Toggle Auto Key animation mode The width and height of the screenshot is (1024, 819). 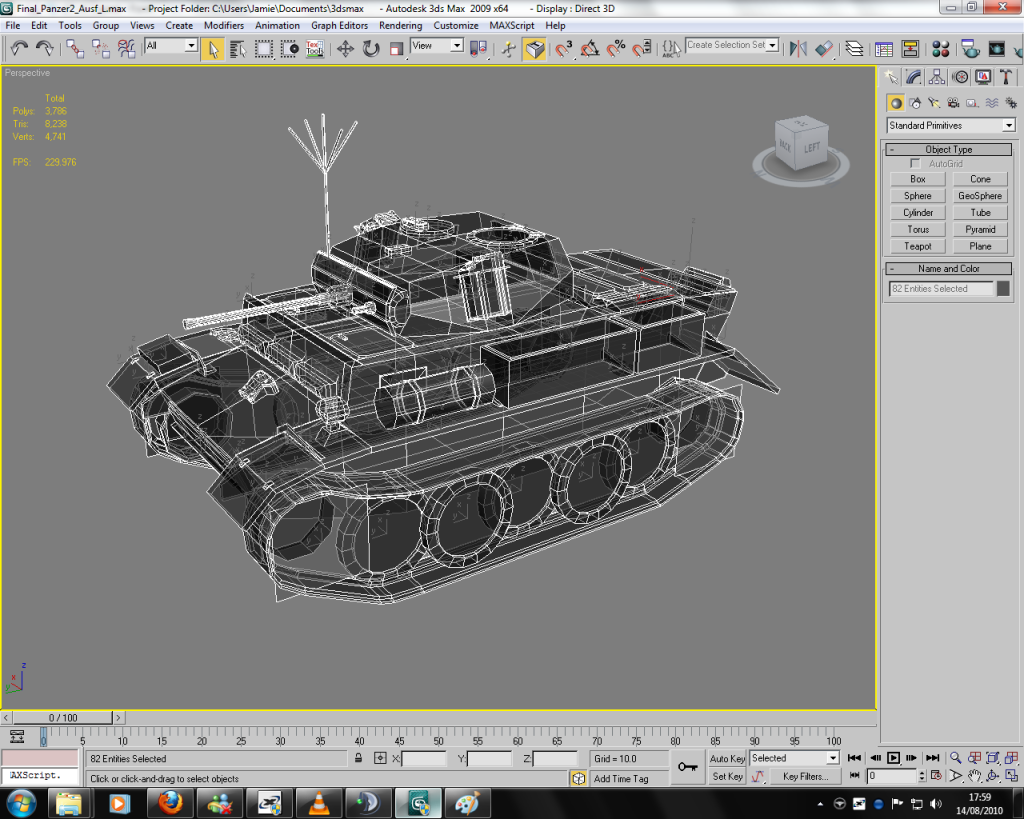point(727,759)
